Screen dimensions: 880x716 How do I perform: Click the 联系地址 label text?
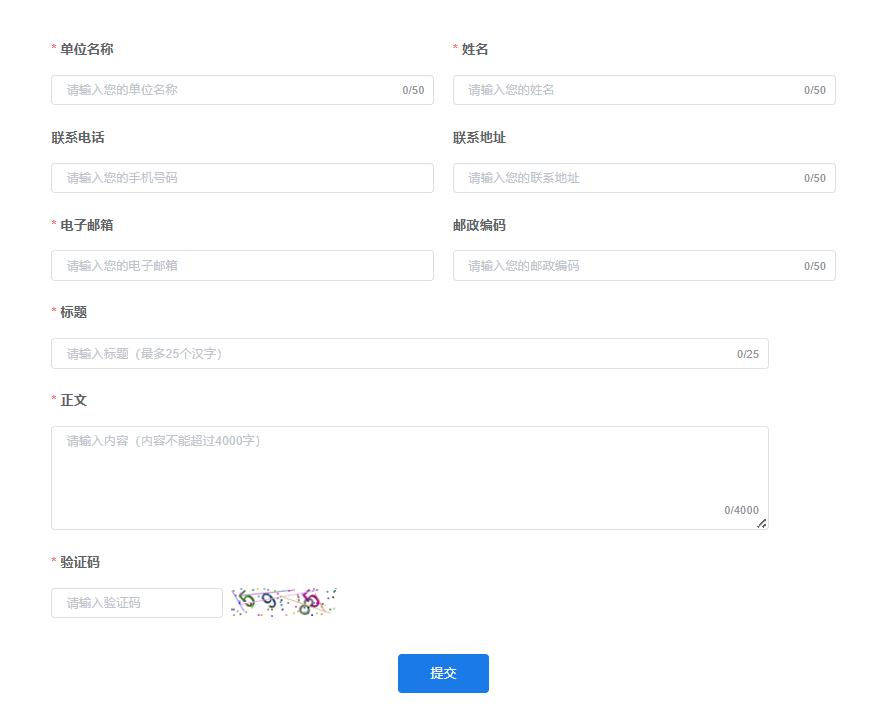click(479, 137)
